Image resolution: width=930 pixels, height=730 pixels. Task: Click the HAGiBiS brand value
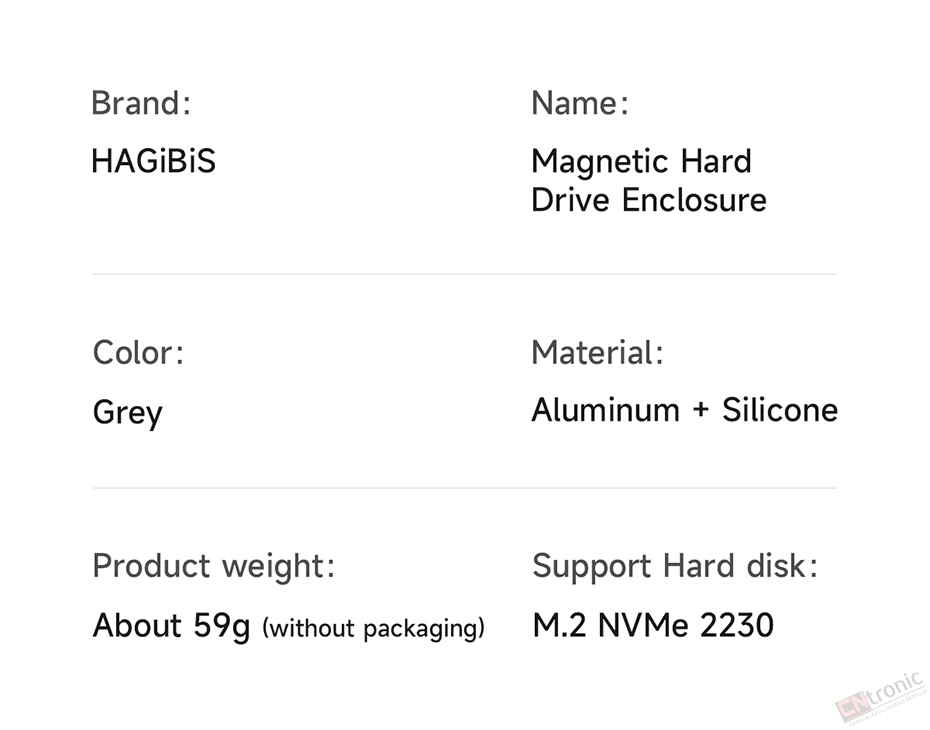154,161
